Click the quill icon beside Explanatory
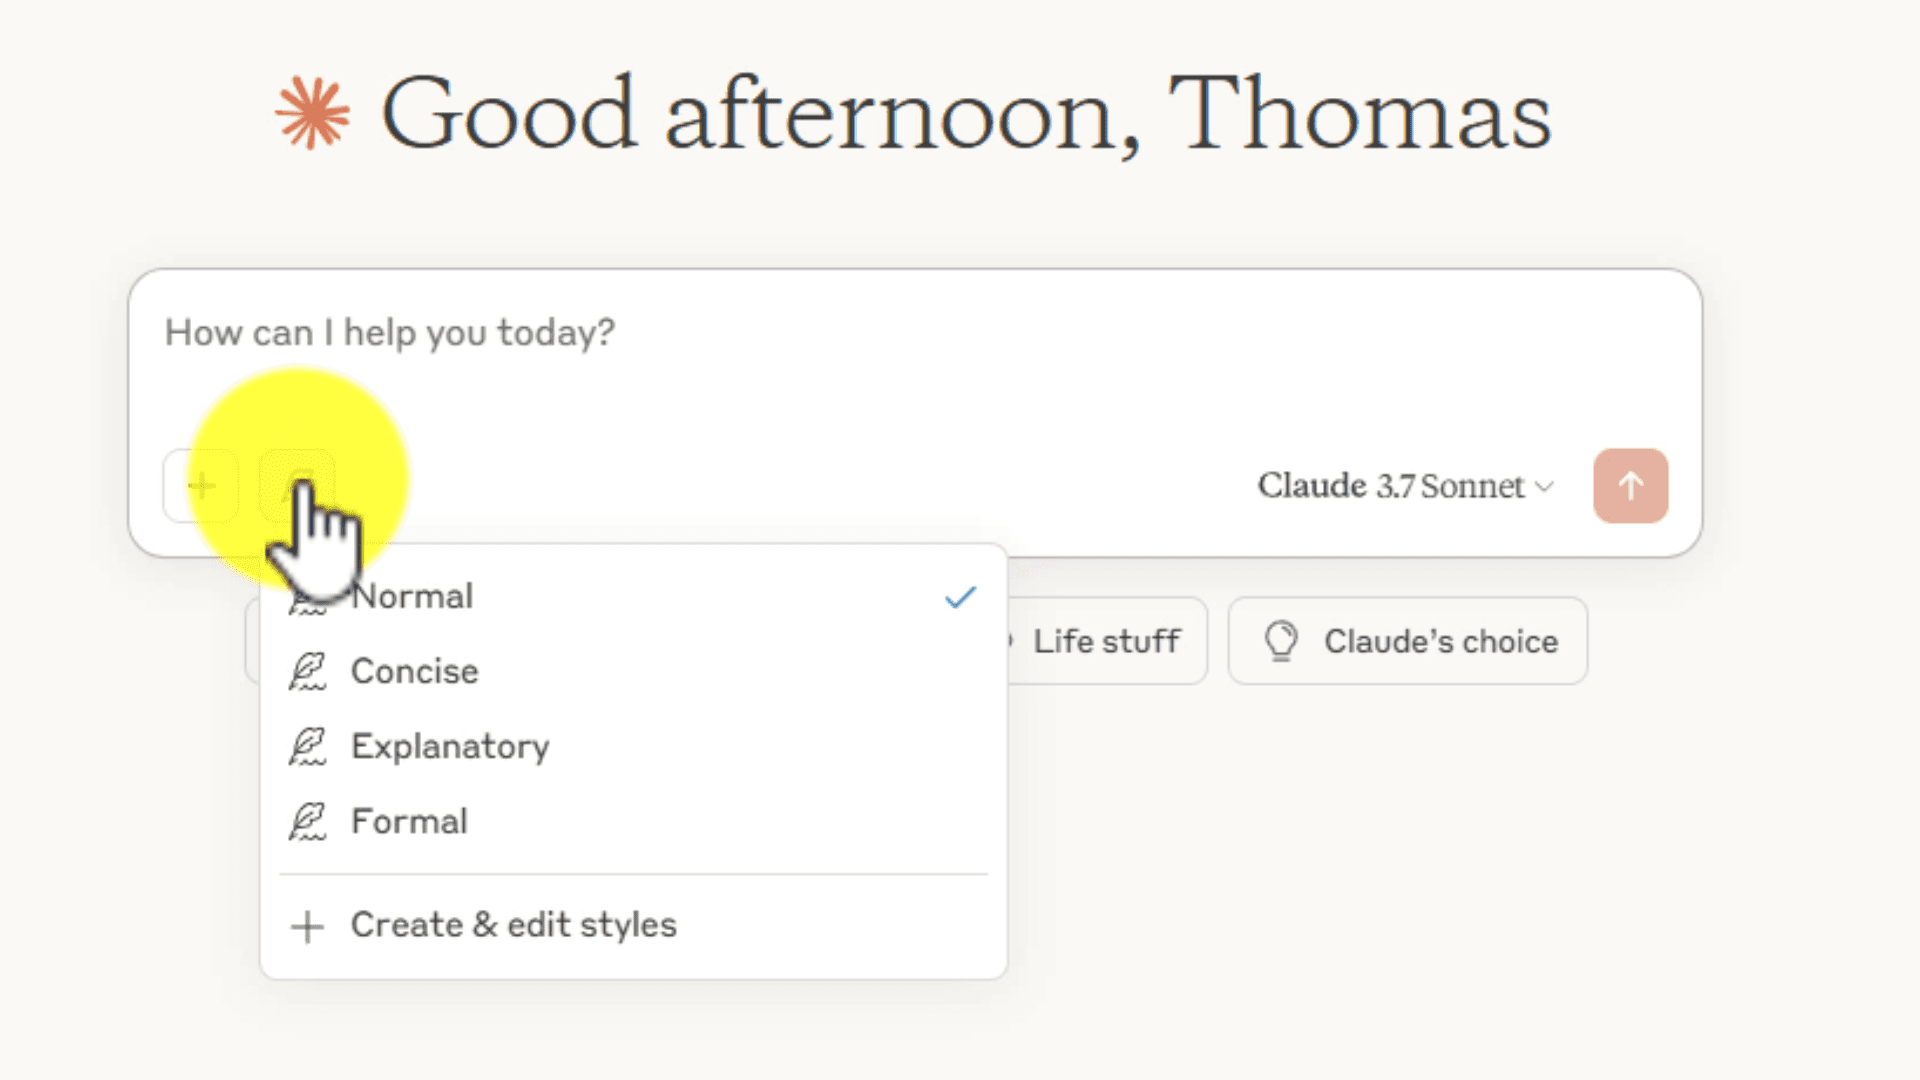This screenshot has width=1920, height=1080. [308, 746]
